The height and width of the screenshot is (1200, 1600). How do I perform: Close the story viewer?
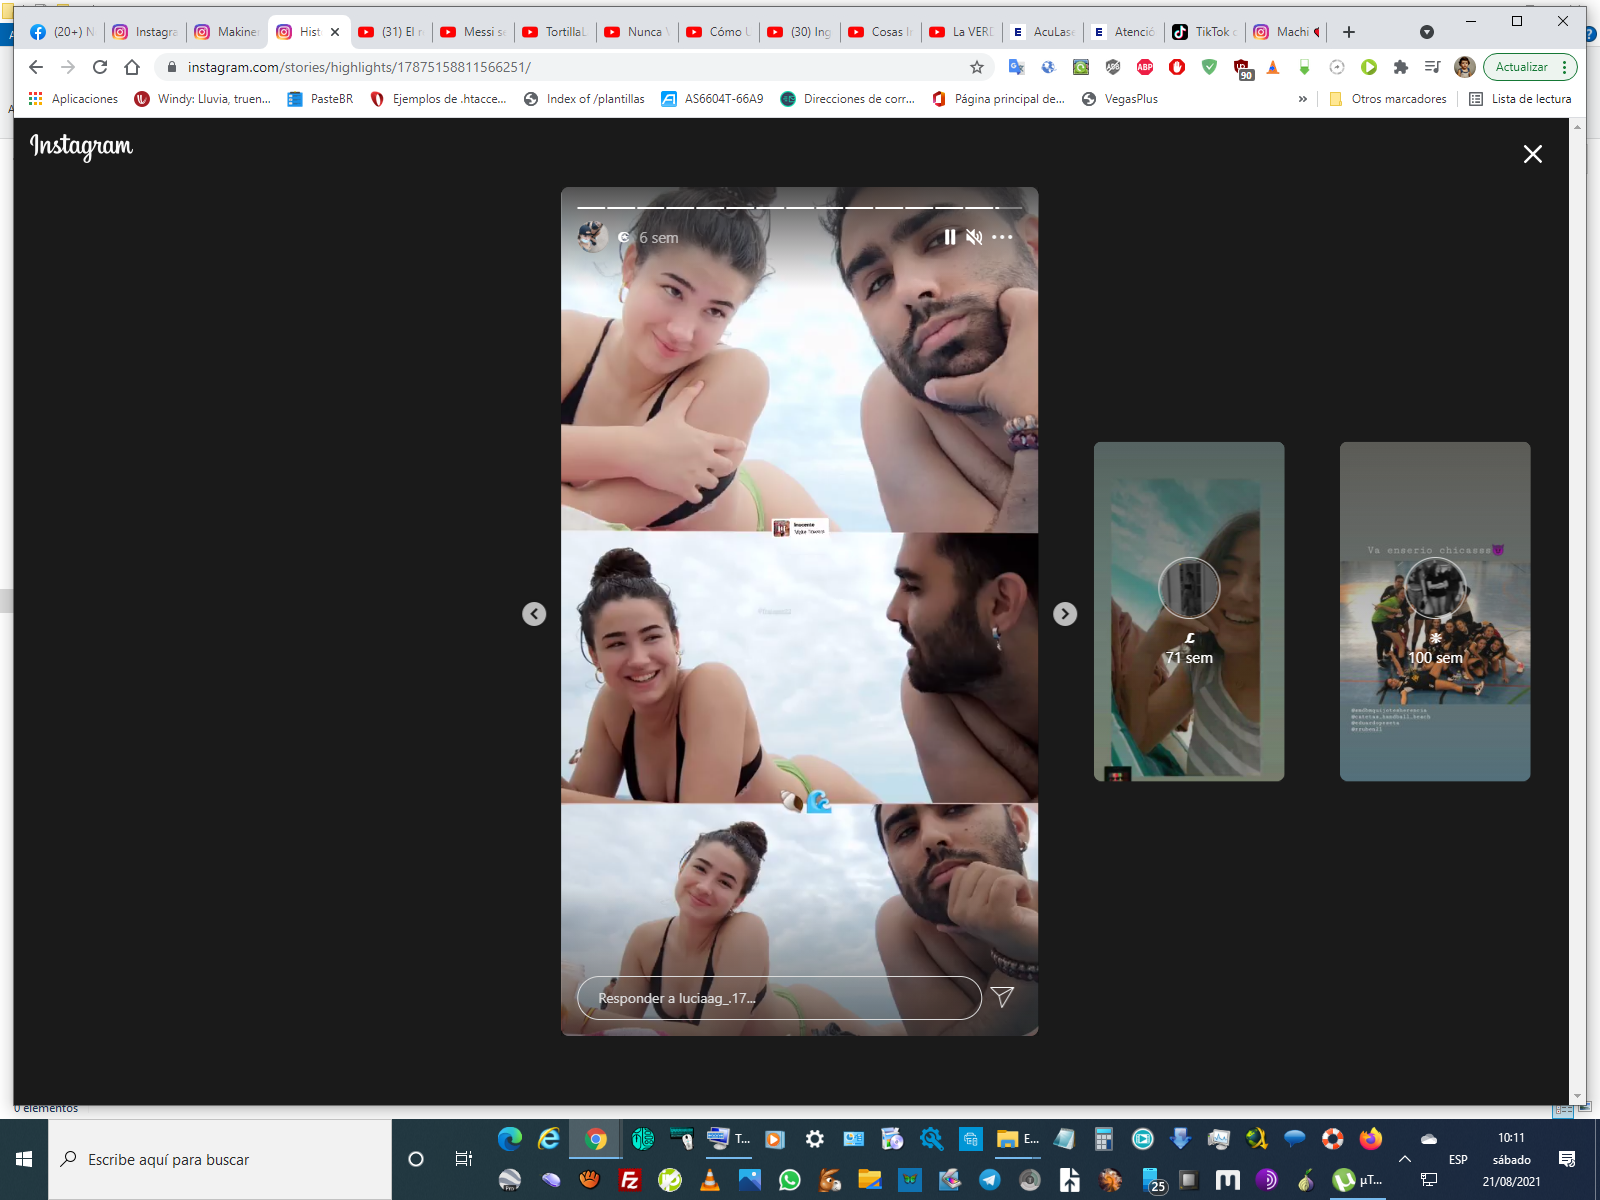point(1532,154)
